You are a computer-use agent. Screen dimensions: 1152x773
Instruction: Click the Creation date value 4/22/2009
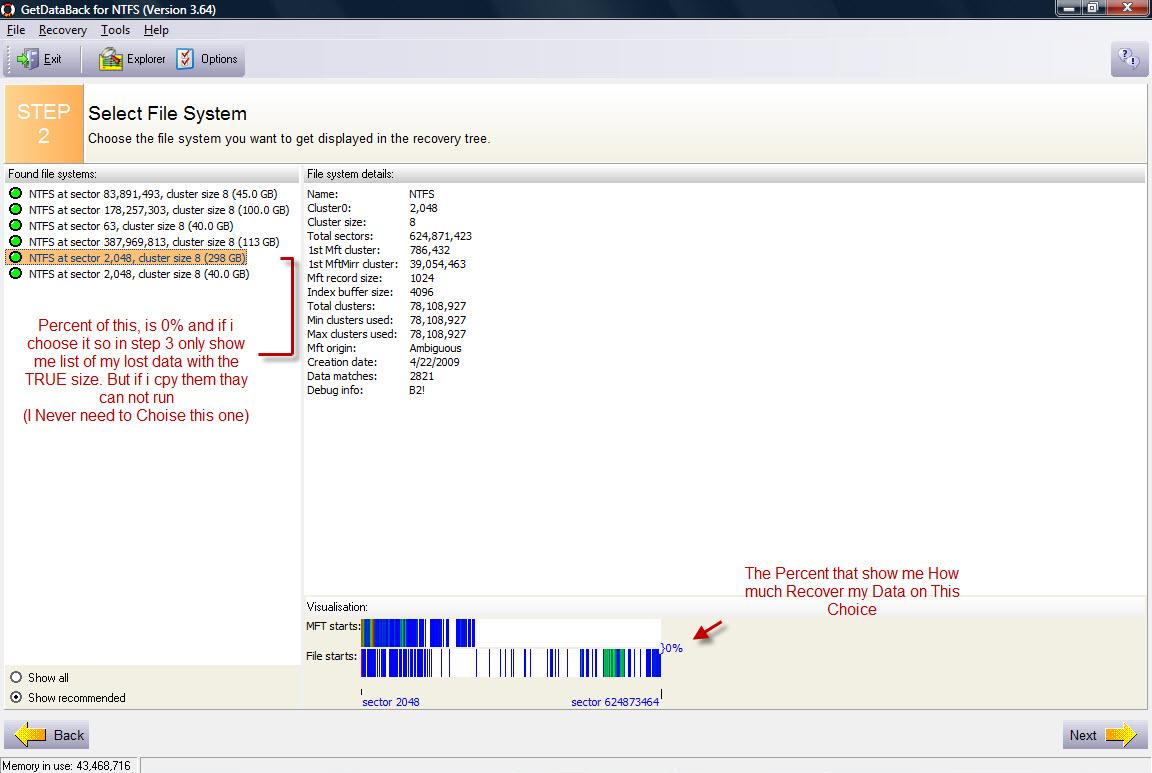pos(434,362)
